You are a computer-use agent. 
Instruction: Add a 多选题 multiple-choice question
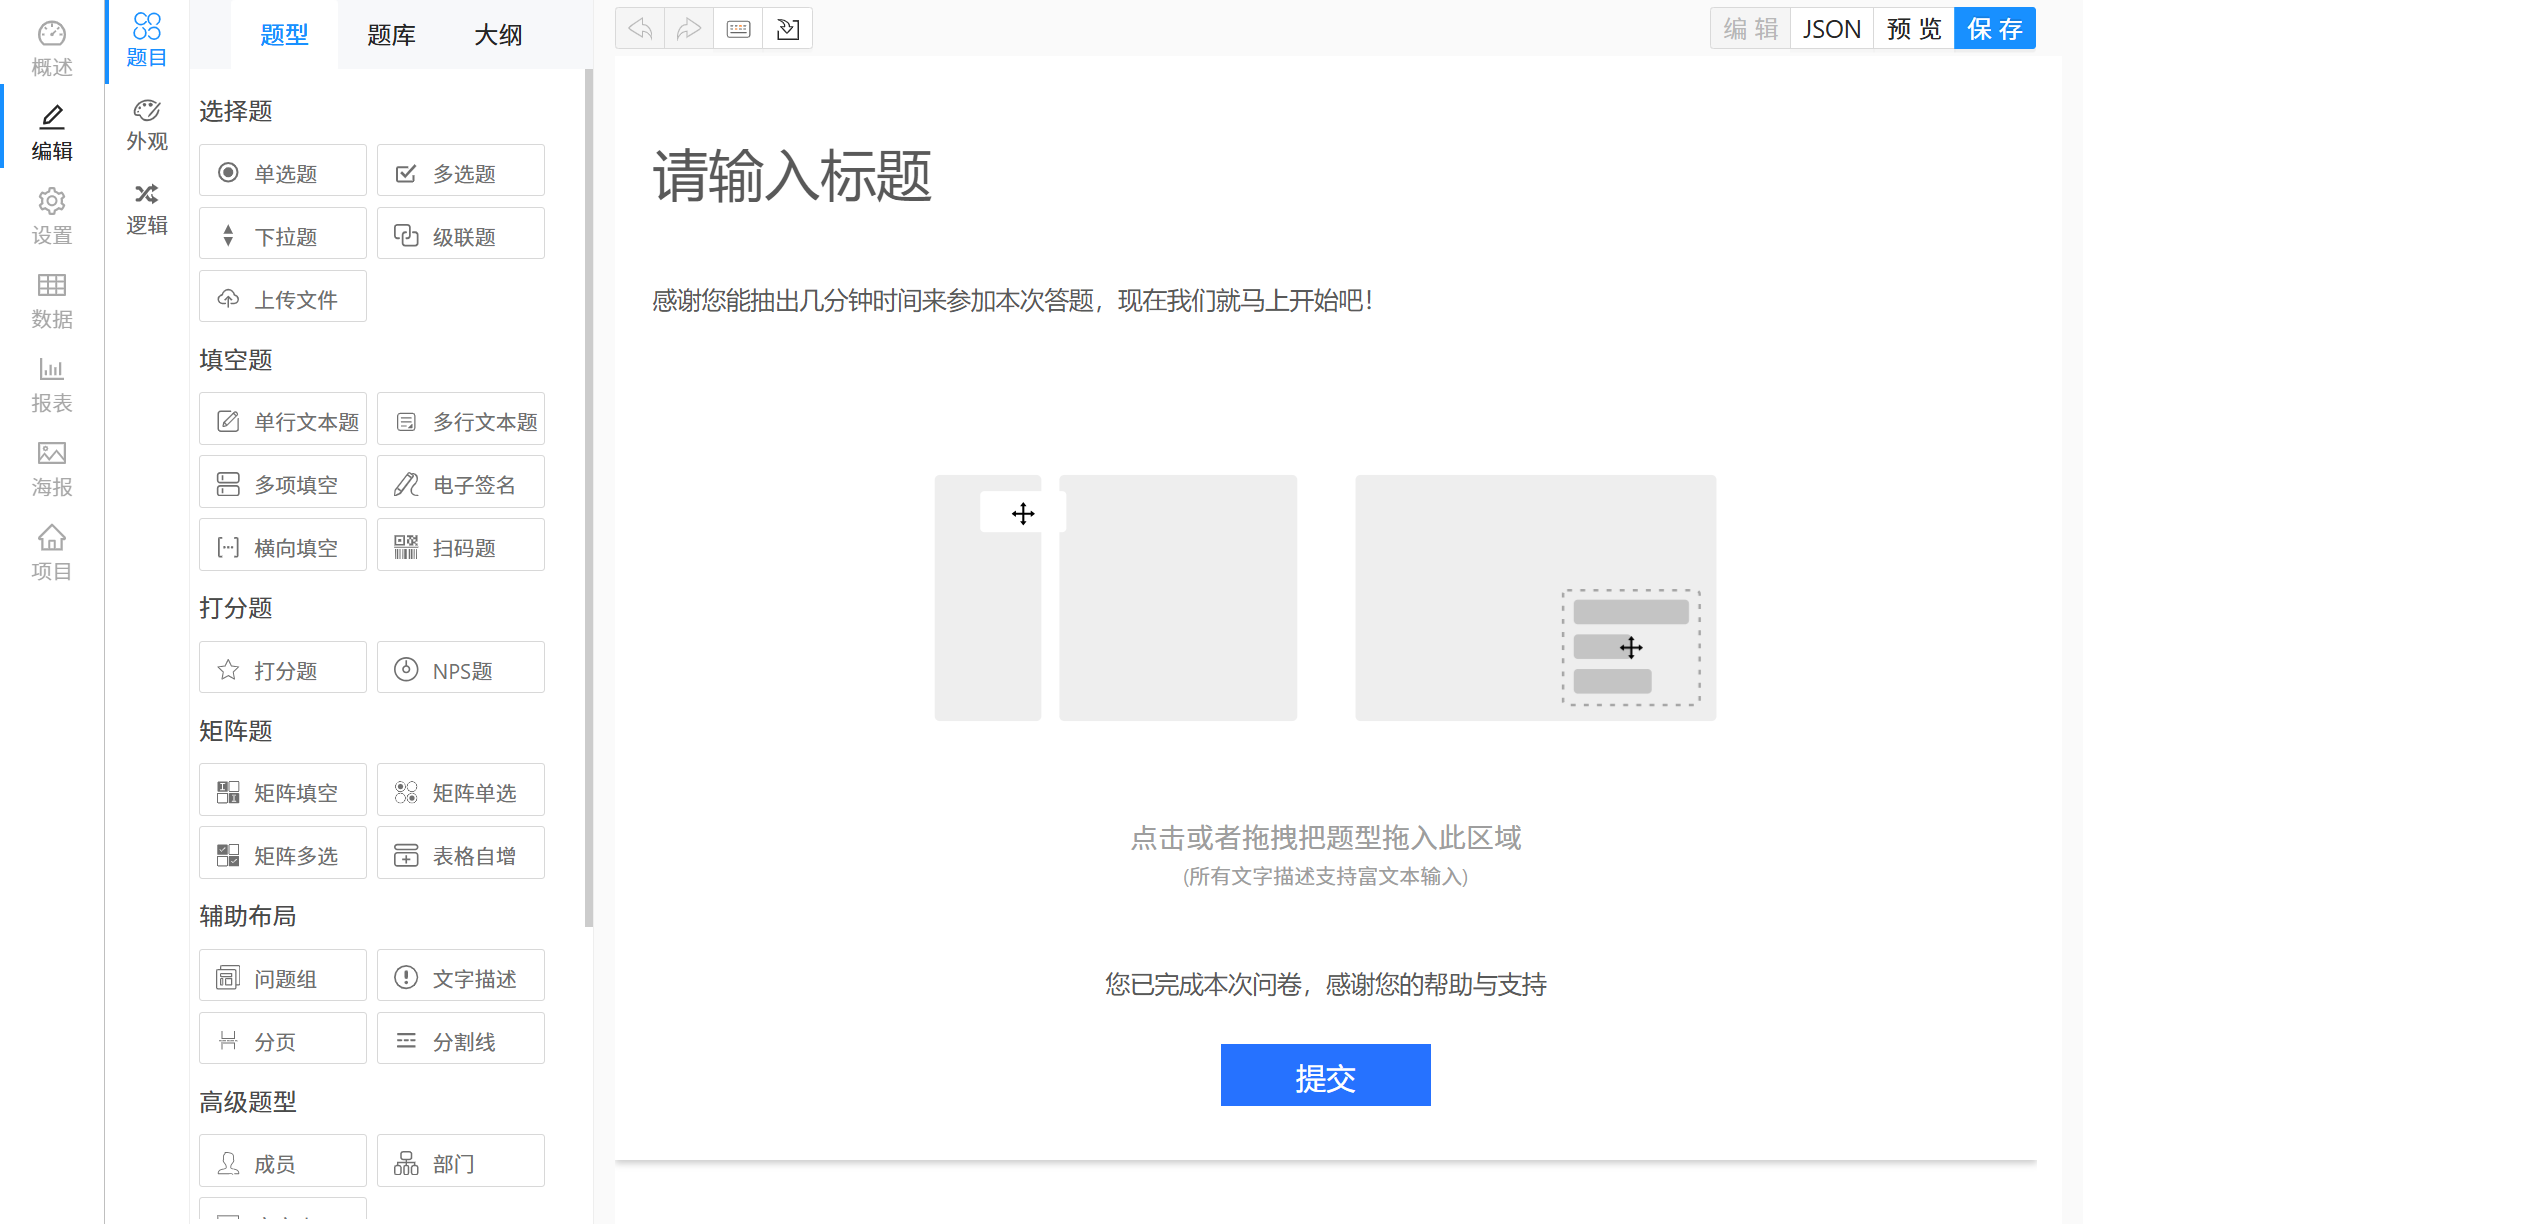point(461,172)
